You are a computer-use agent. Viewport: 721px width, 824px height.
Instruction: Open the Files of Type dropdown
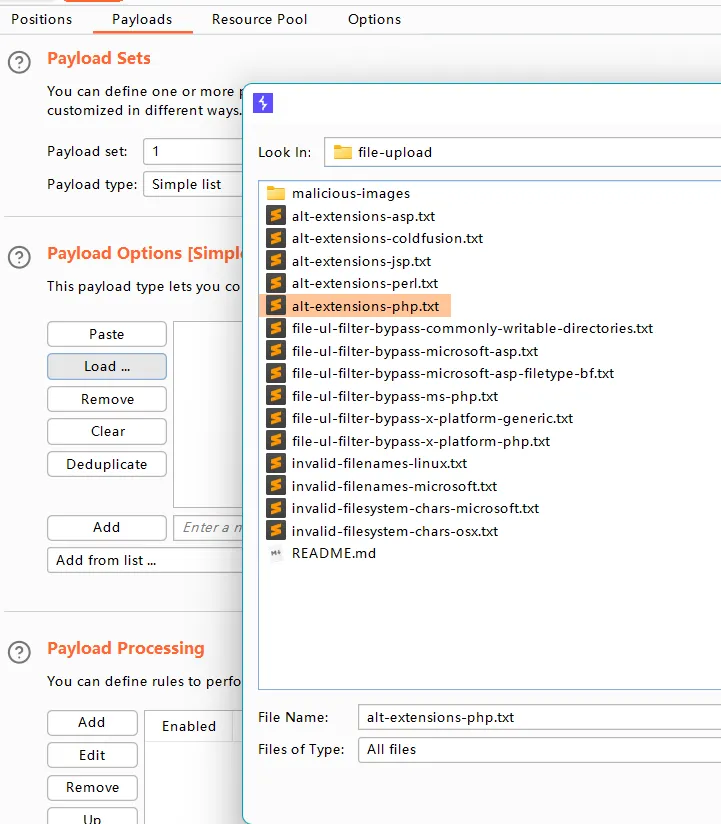point(538,749)
